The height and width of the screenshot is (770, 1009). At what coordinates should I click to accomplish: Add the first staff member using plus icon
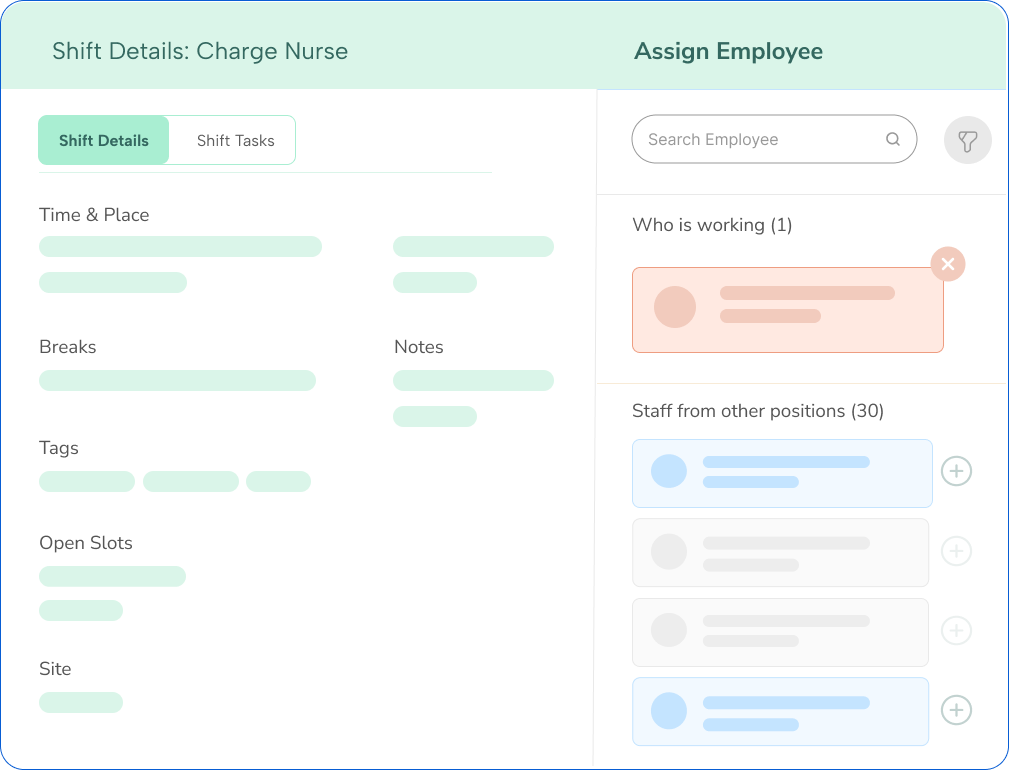tap(956, 471)
